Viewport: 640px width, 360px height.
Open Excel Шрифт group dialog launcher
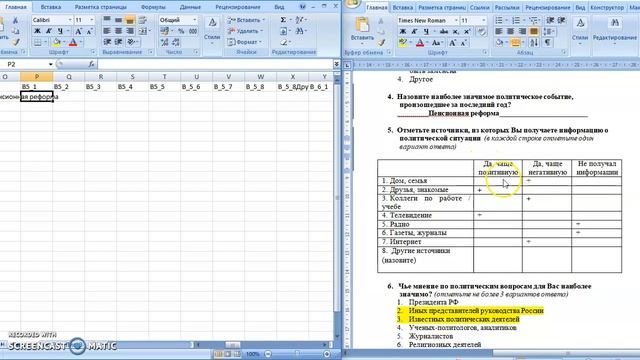[x=93, y=52]
